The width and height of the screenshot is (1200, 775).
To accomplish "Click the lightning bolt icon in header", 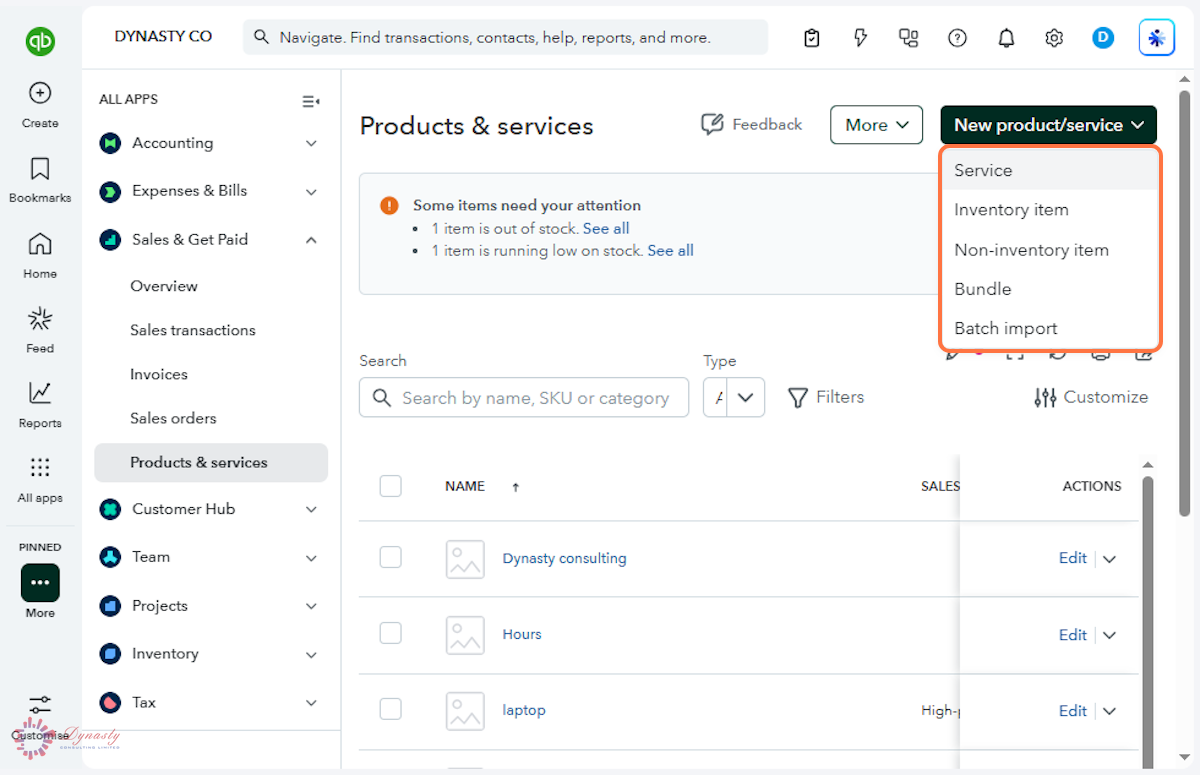I will [x=860, y=38].
